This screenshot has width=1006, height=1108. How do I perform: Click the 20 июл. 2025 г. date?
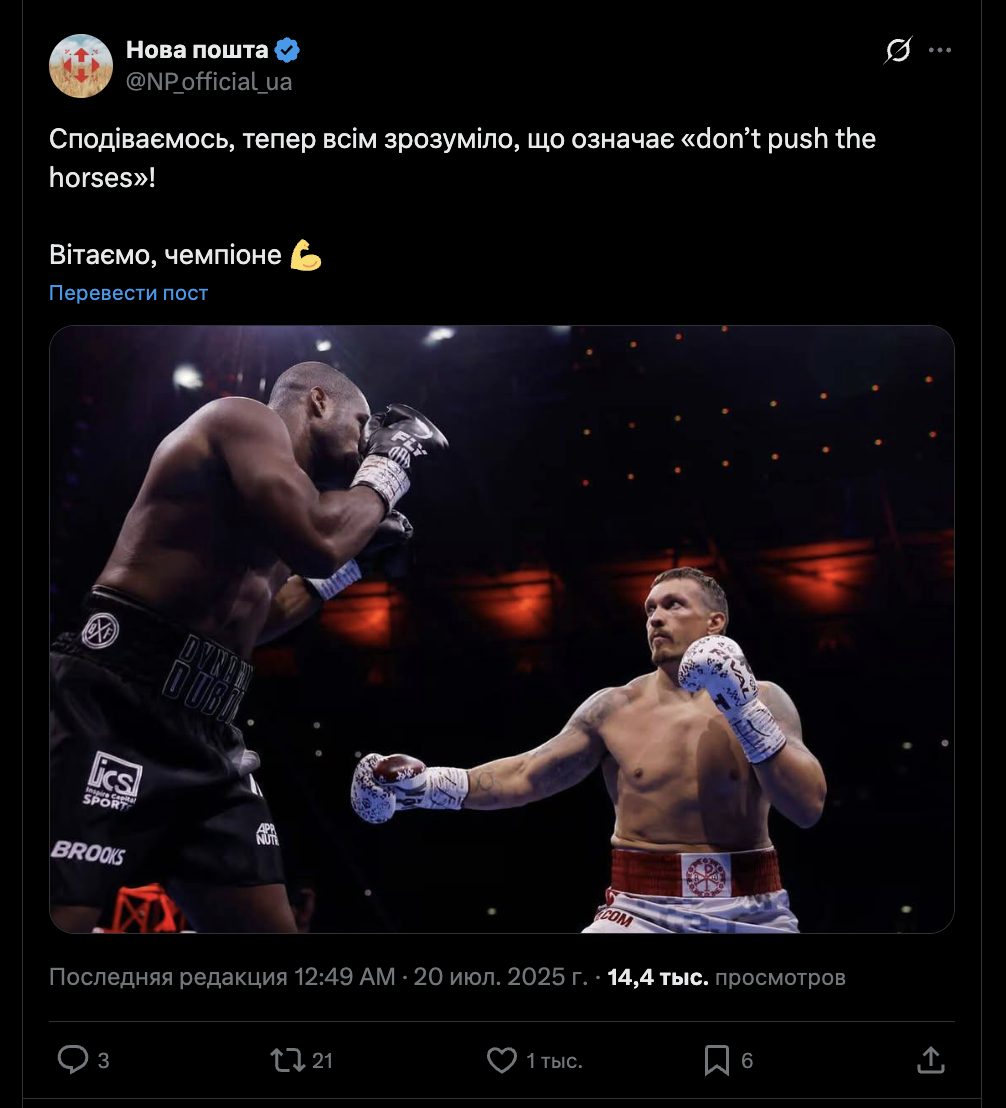pyautogui.click(x=500, y=977)
